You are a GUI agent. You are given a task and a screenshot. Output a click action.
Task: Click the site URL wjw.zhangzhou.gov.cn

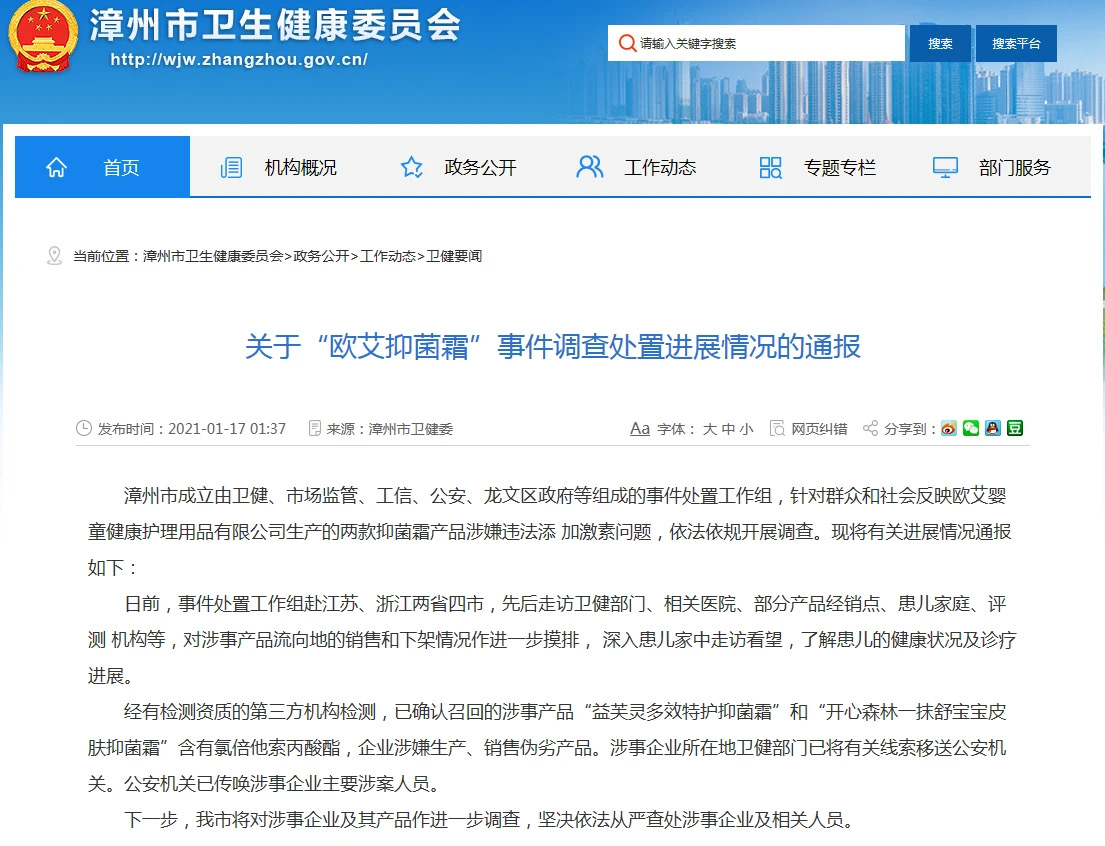coord(239,59)
